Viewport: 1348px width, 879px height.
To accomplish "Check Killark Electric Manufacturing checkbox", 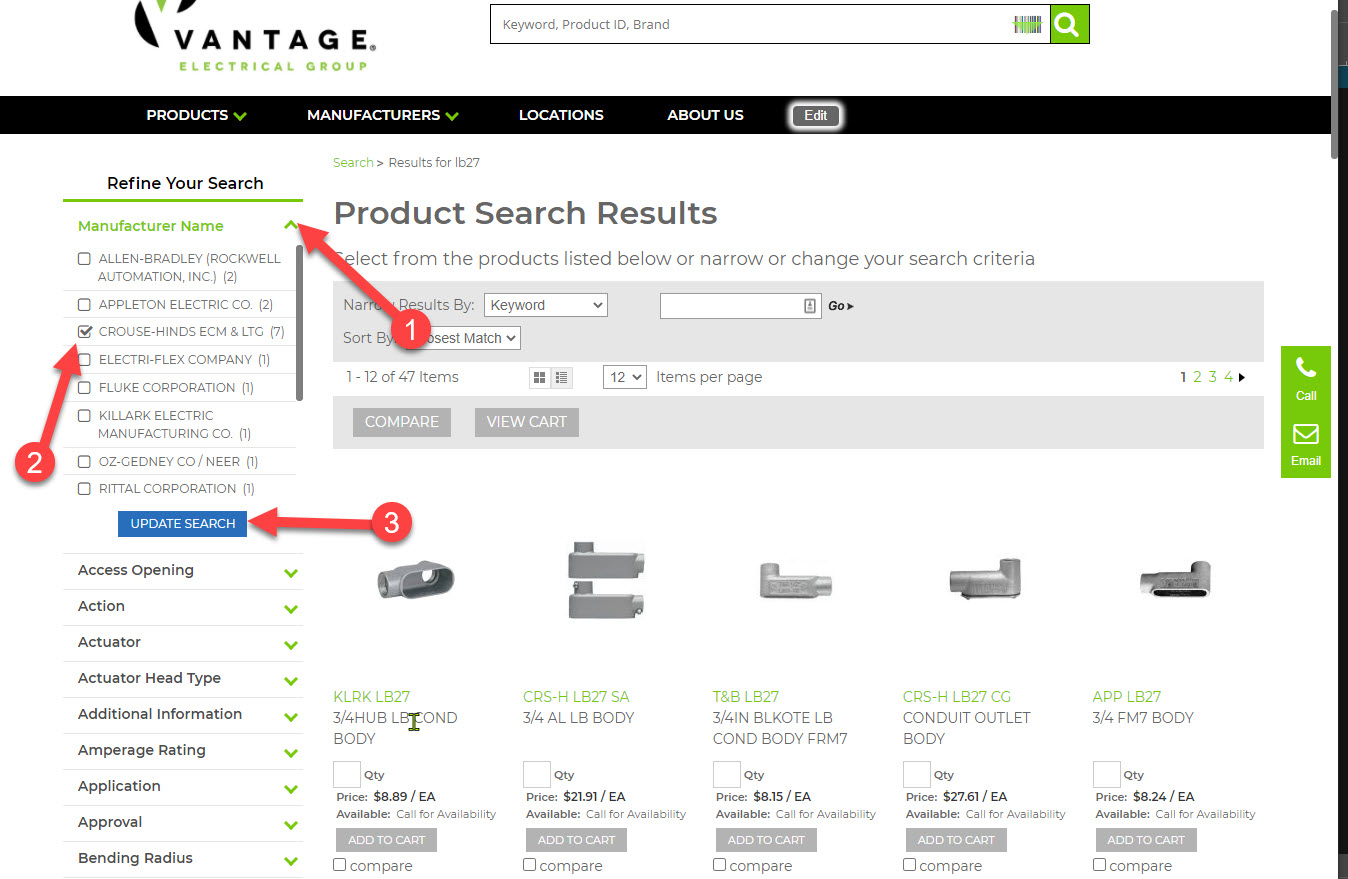I will tap(85, 416).
